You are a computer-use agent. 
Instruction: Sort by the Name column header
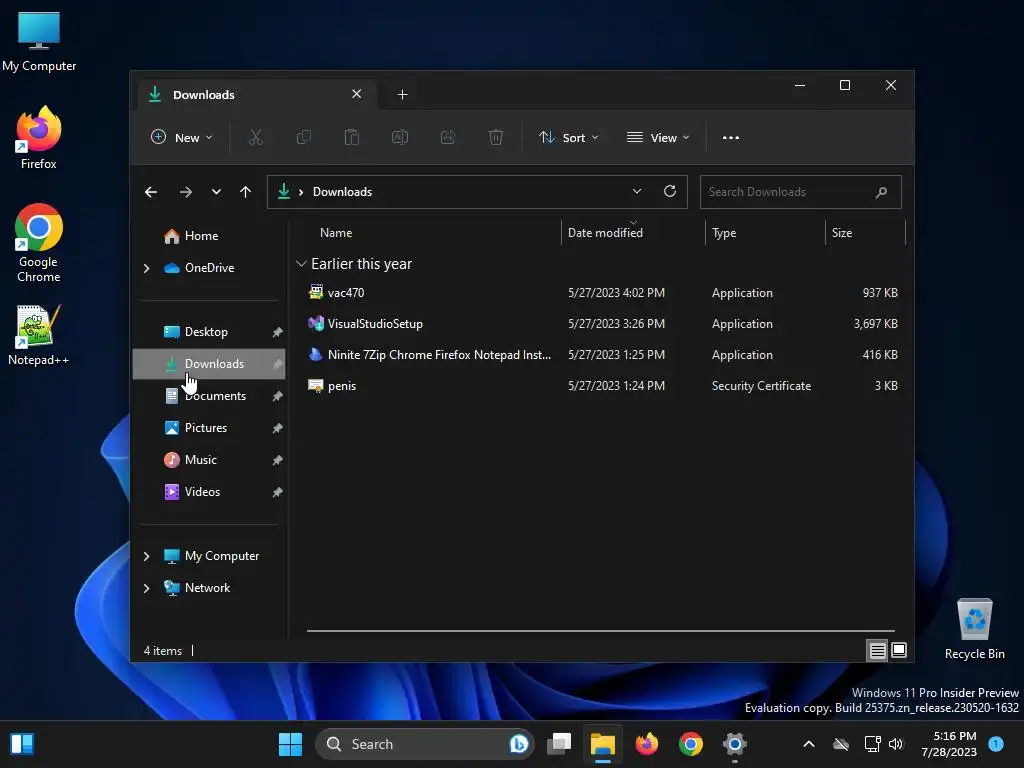tap(336, 233)
